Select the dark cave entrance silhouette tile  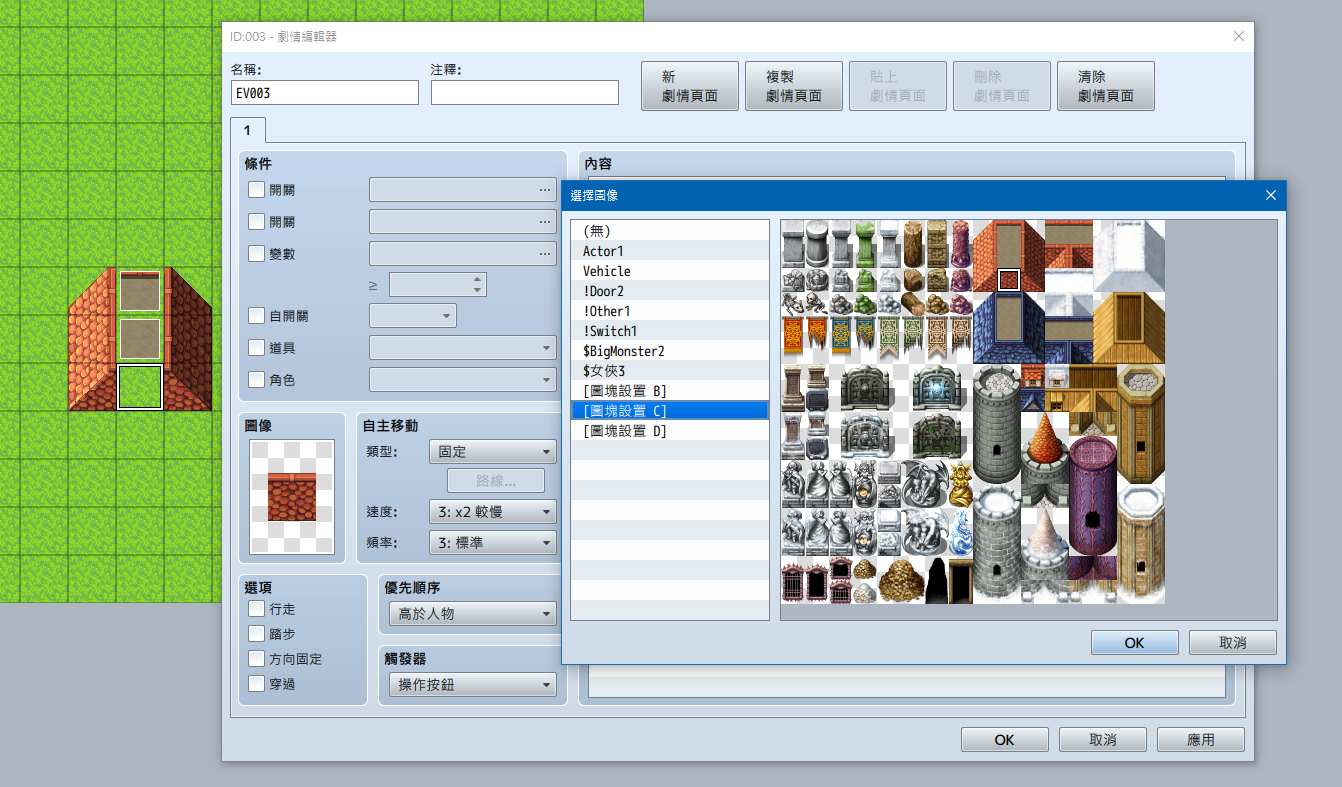[x=937, y=580]
